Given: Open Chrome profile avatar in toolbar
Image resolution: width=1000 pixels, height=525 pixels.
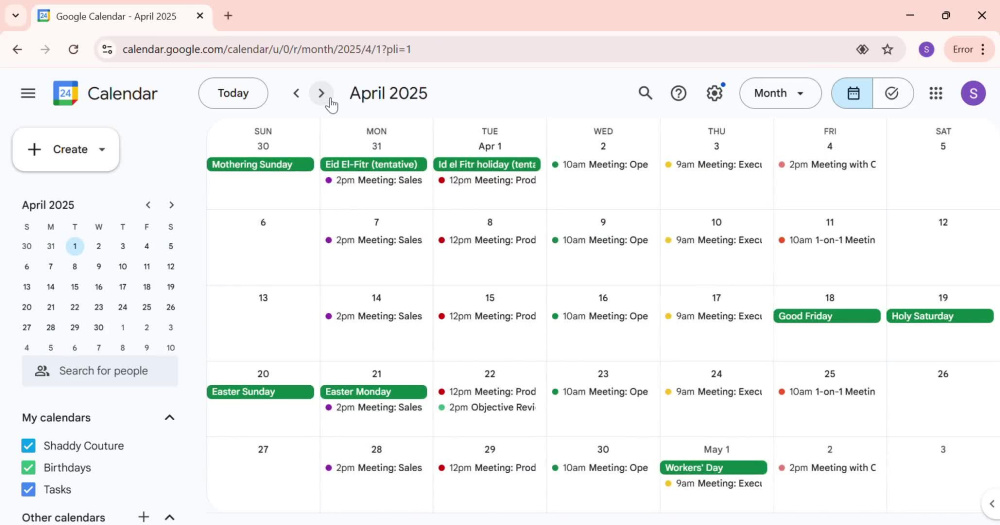Looking at the screenshot, I should (x=927, y=49).
